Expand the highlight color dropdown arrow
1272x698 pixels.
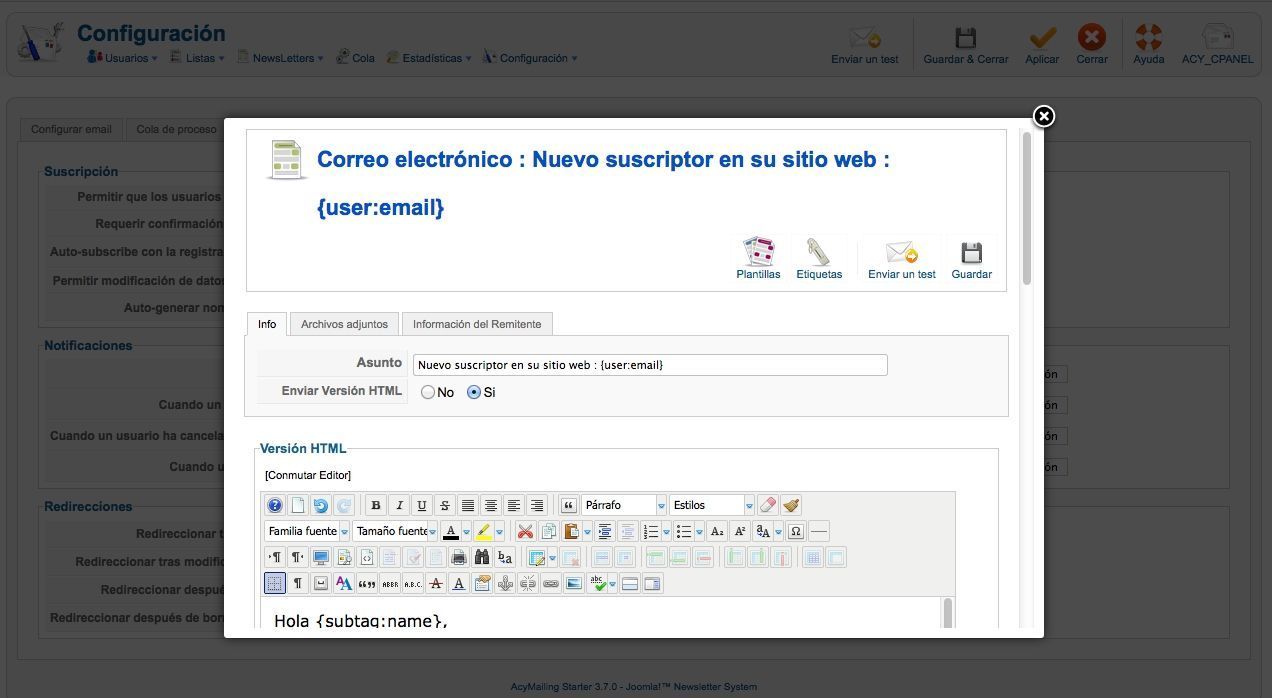[x=499, y=531]
